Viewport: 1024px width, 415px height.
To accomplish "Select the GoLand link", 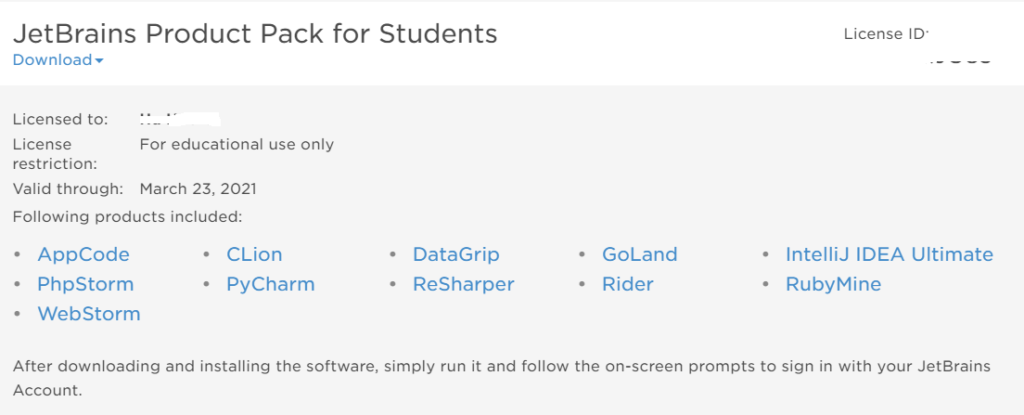I will click(x=640, y=254).
